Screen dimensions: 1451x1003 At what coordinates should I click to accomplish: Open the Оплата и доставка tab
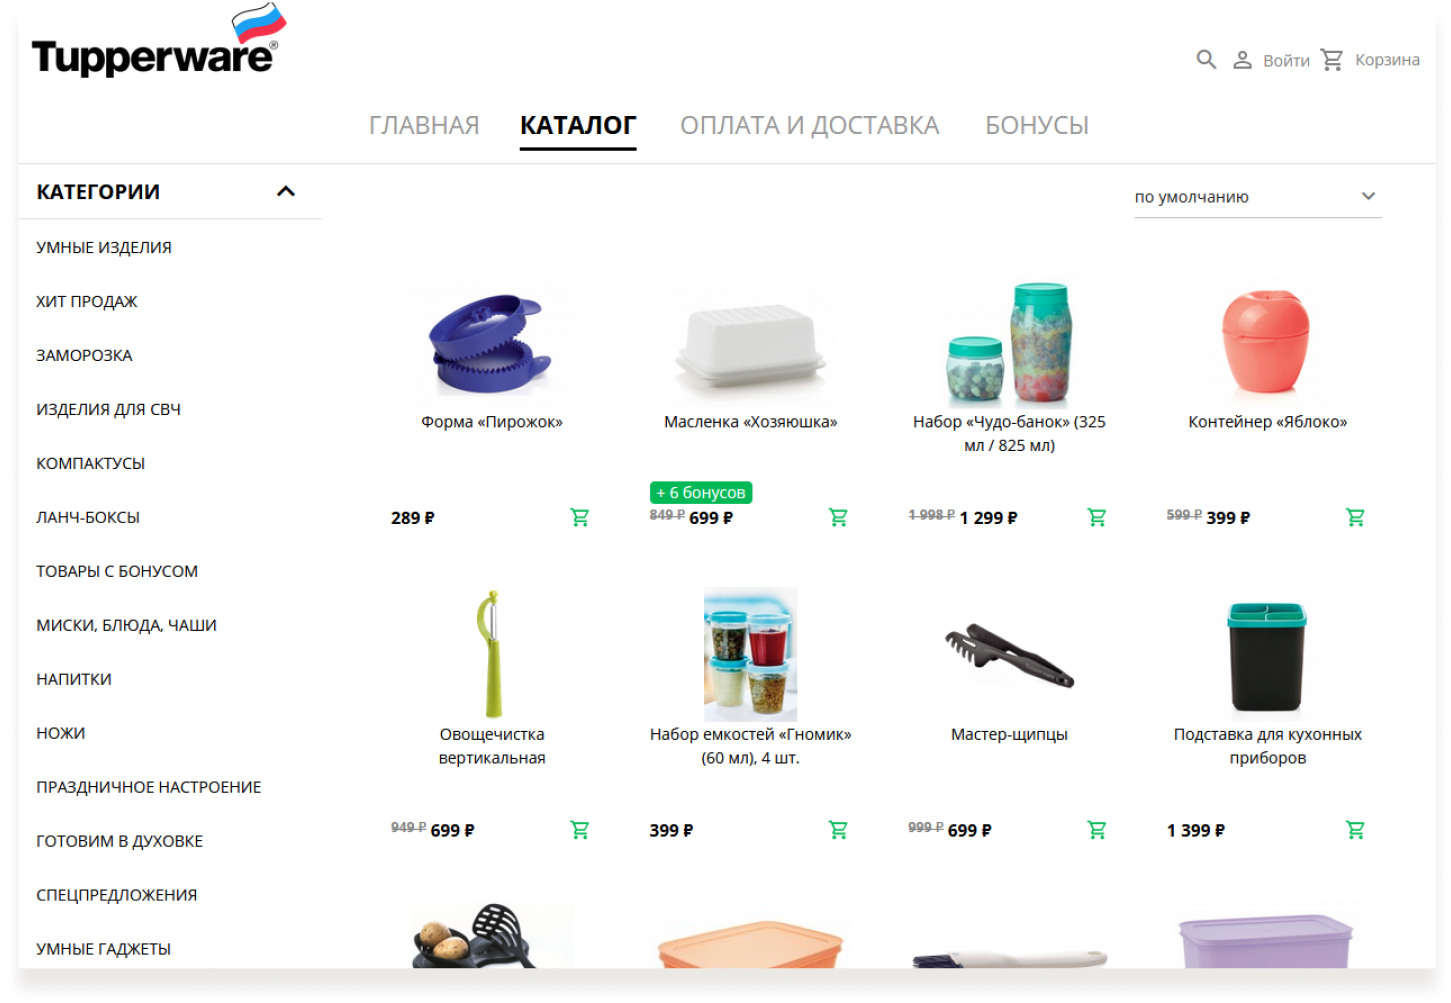pyautogui.click(x=810, y=126)
